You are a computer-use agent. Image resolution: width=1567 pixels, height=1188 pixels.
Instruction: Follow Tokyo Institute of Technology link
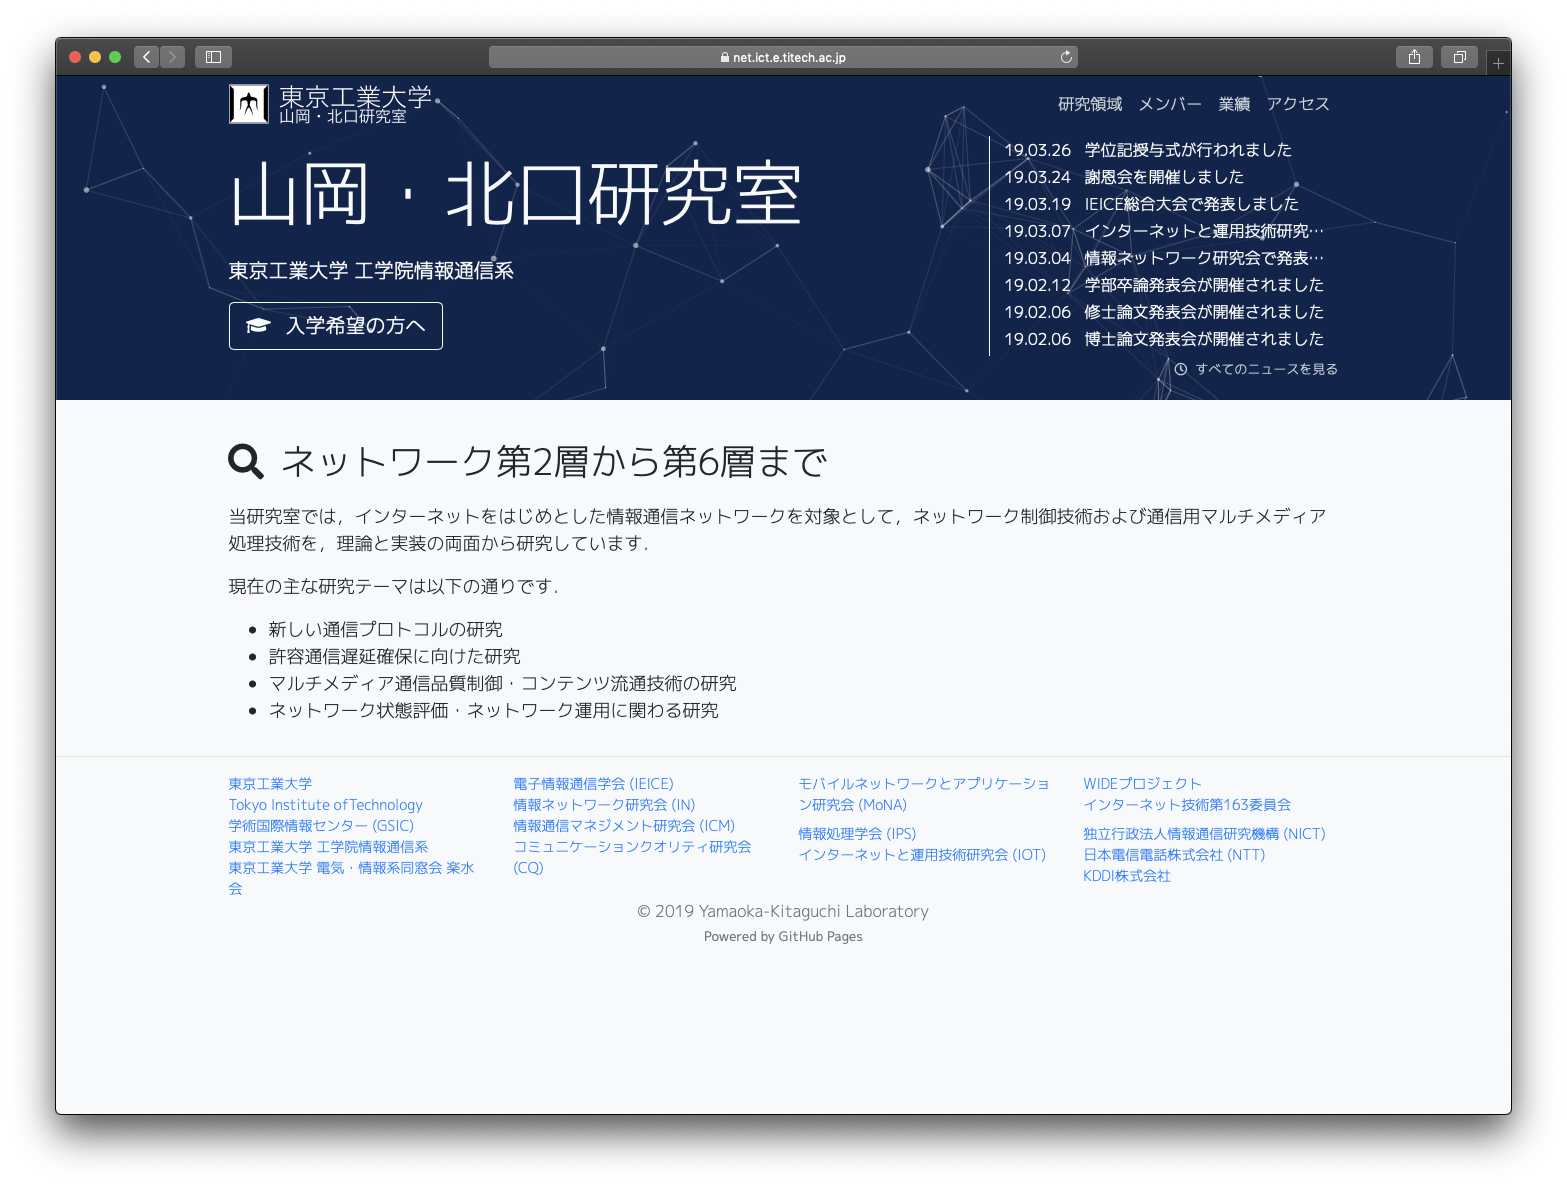tap(325, 805)
